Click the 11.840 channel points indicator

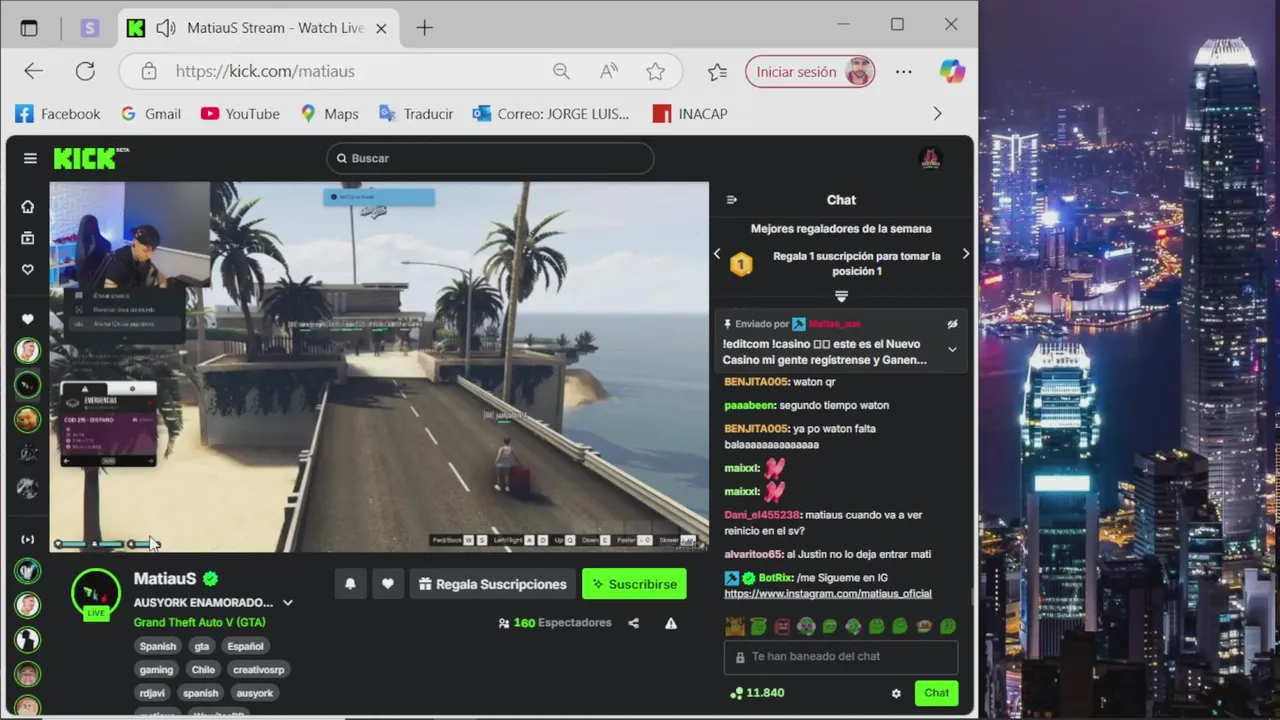757,693
